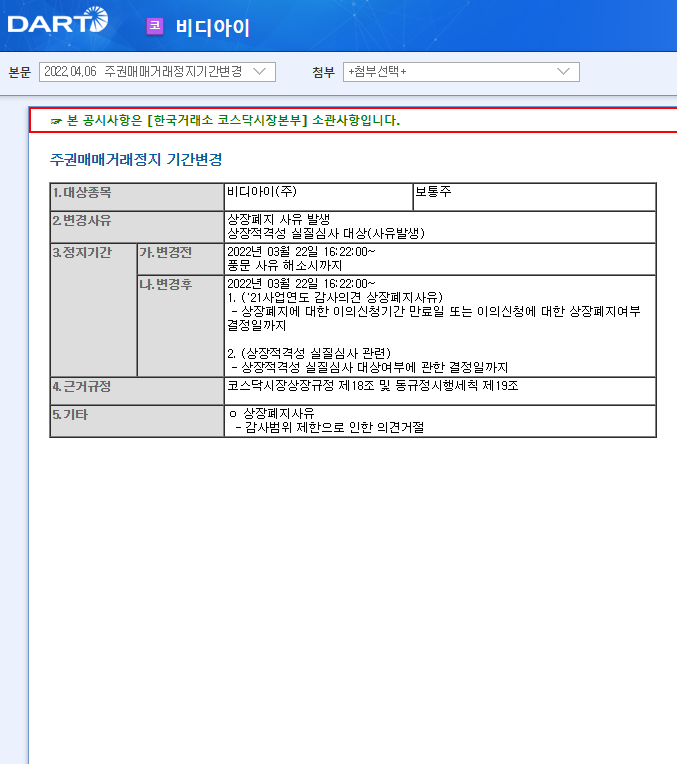Select the 가.변경전 header cell

pyautogui.click(x=180, y=259)
